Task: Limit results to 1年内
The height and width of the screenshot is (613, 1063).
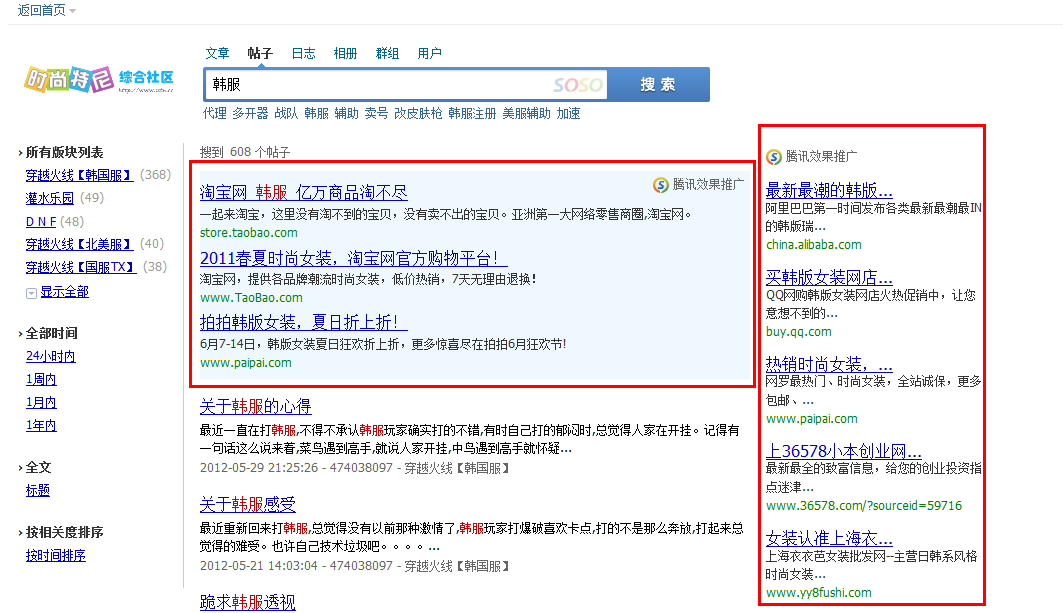Action: click(41, 426)
